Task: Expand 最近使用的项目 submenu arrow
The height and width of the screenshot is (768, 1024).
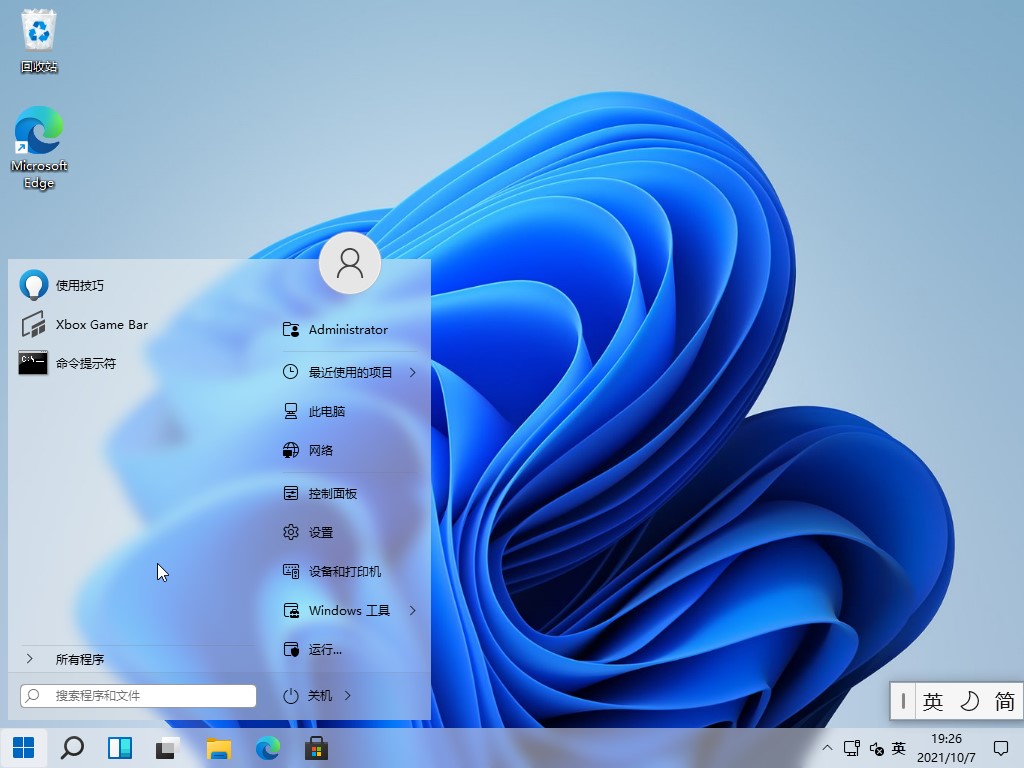Action: (412, 372)
